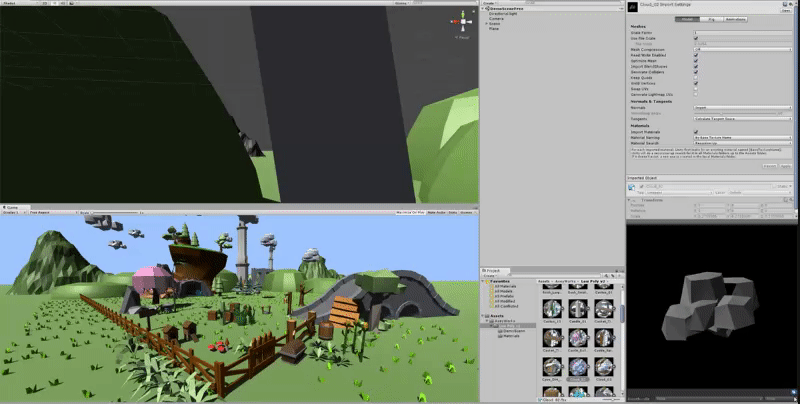Viewport: 800px width, 404px height.
Task: Open the Normals dropdown
Action: (743, 108)
